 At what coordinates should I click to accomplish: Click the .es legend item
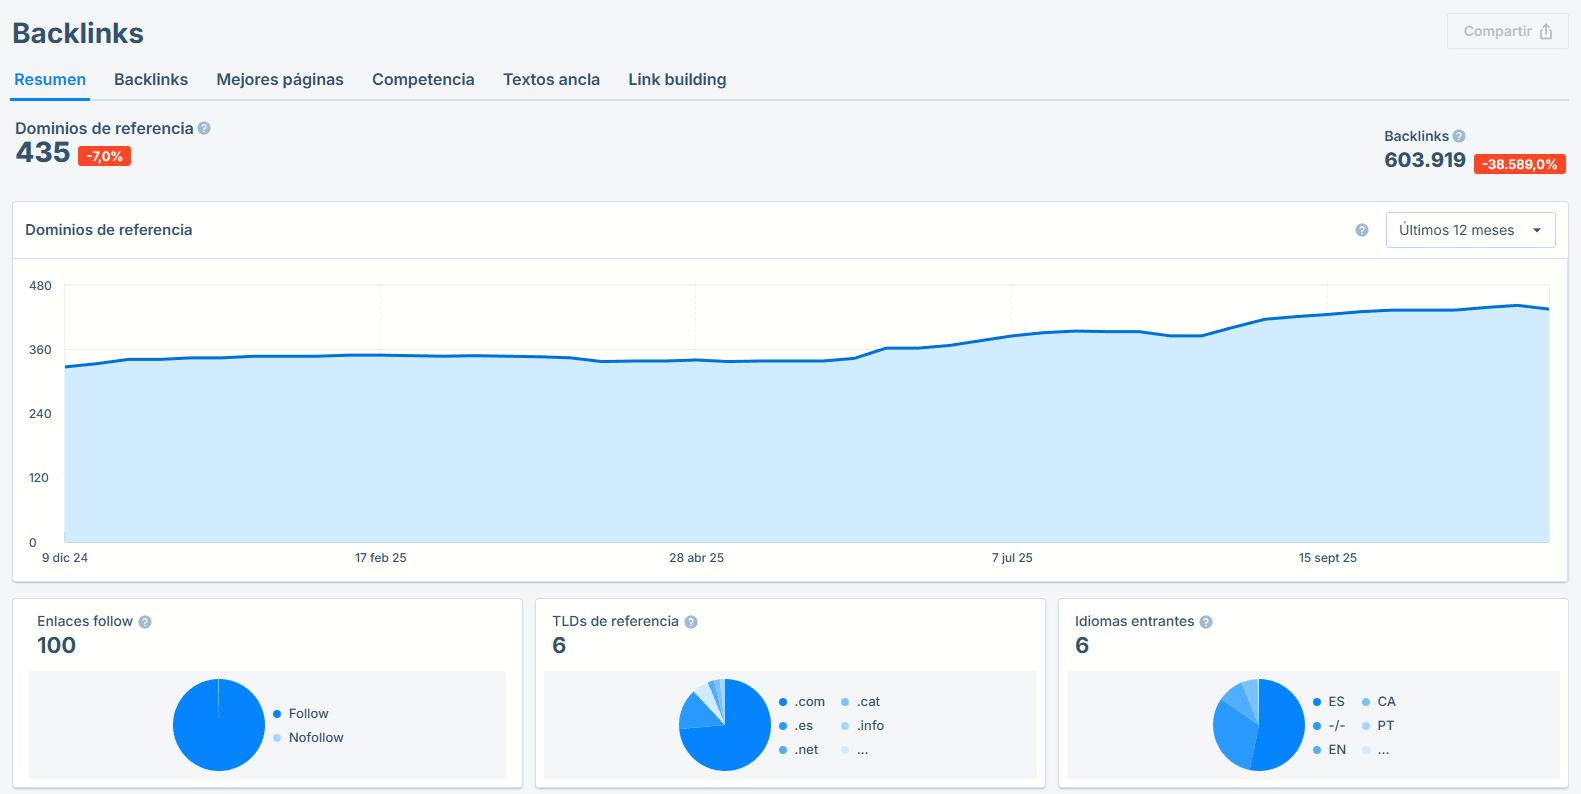pyautogui.click(x=796, y=726)
